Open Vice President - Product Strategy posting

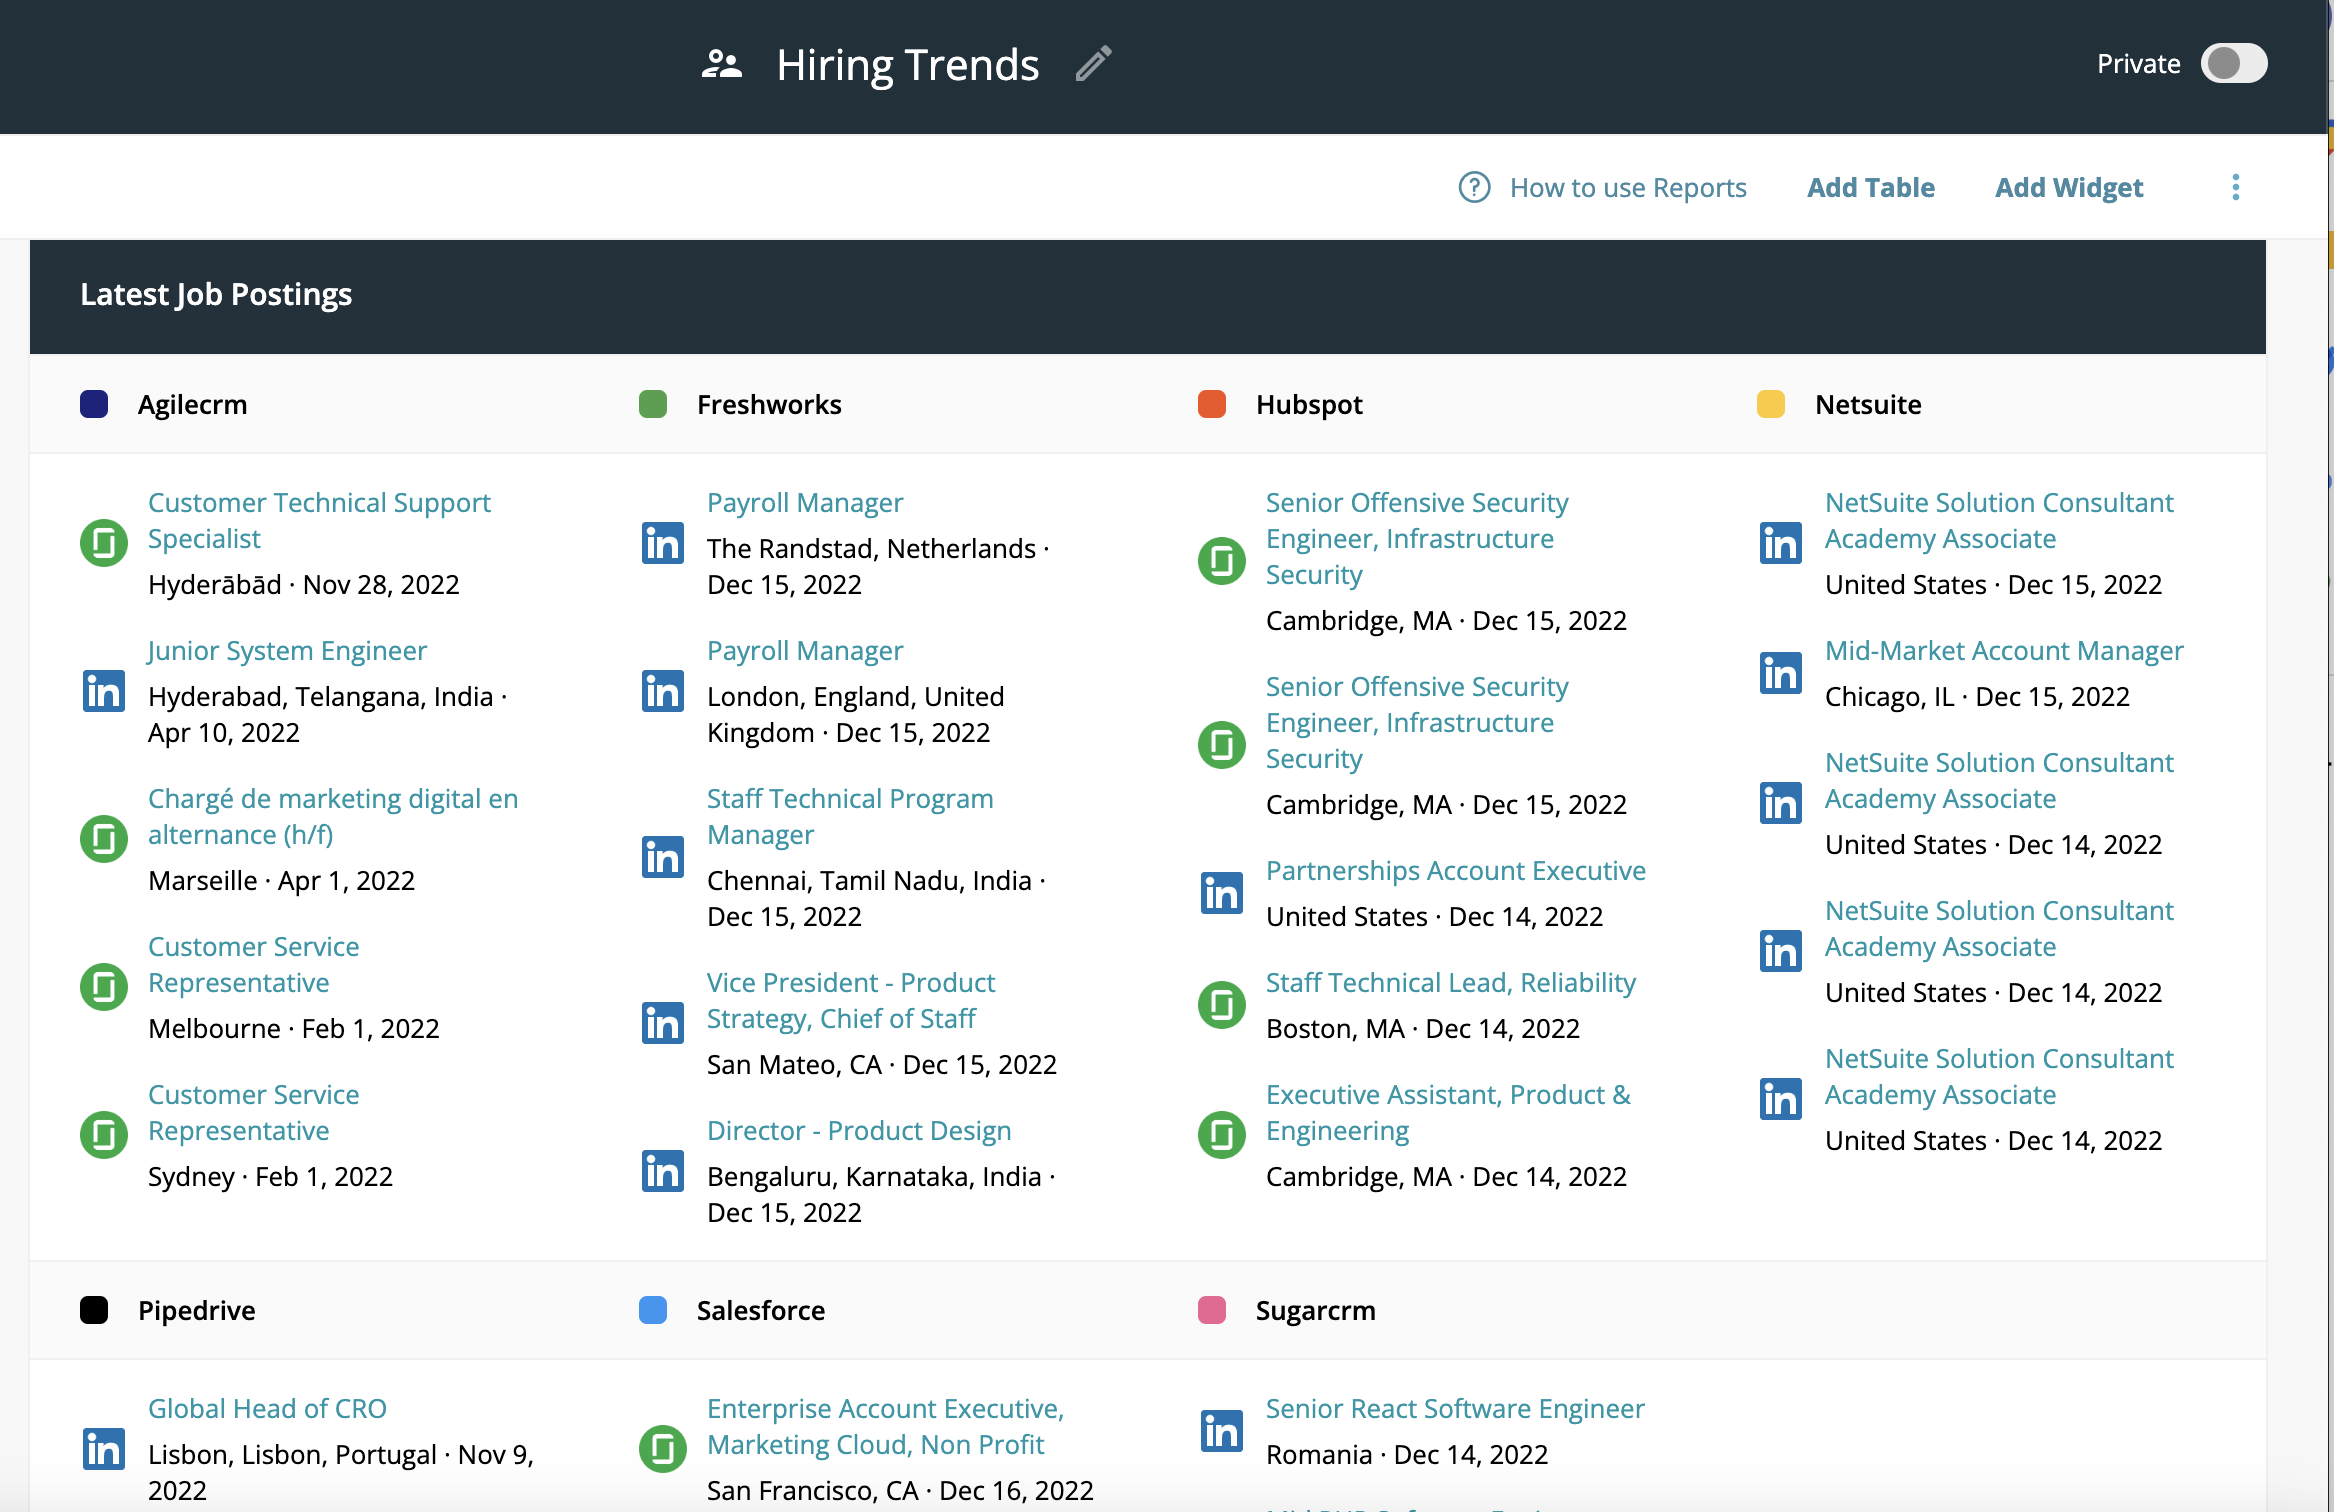pyautogui.click(x=851, y=1000)
